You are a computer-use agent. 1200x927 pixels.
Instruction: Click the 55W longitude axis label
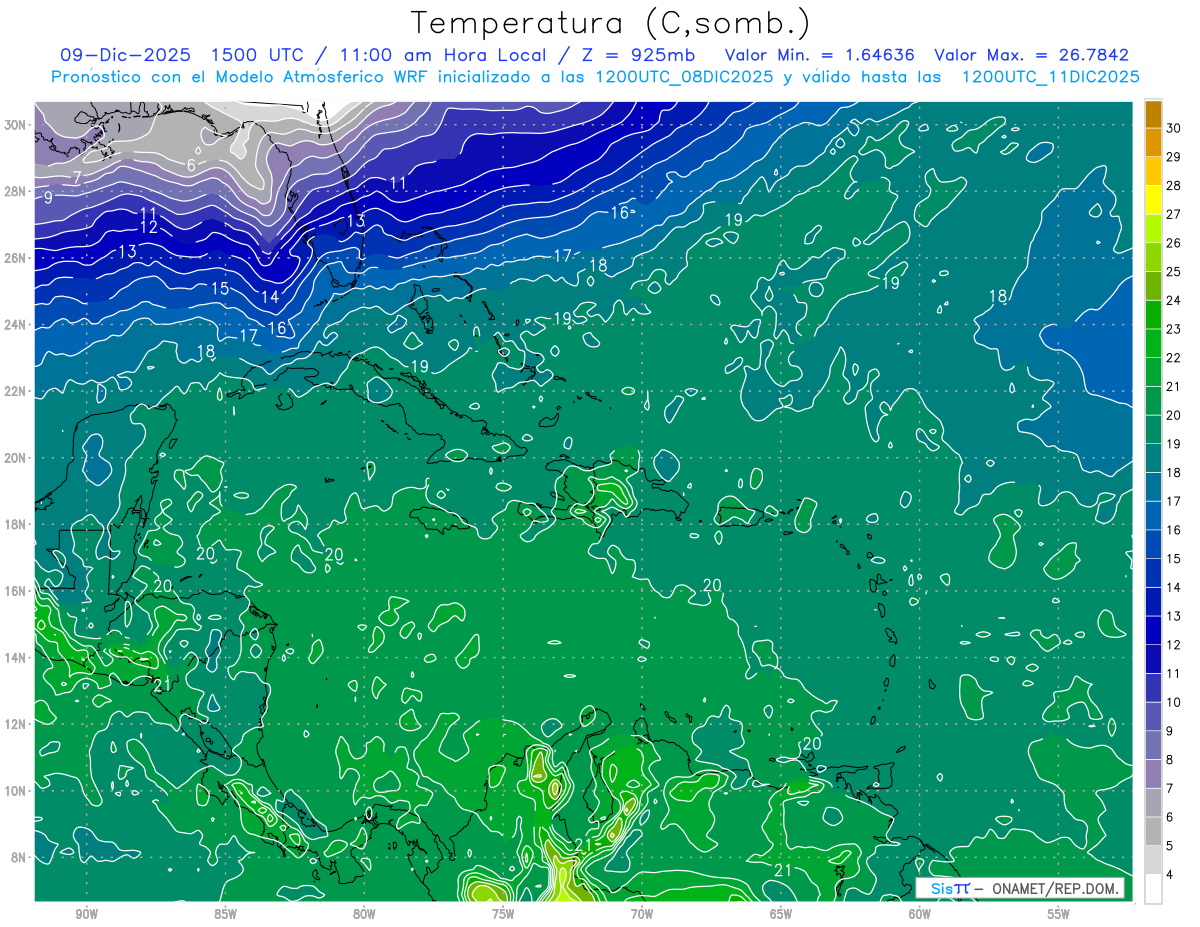[x=1059, y=914]
